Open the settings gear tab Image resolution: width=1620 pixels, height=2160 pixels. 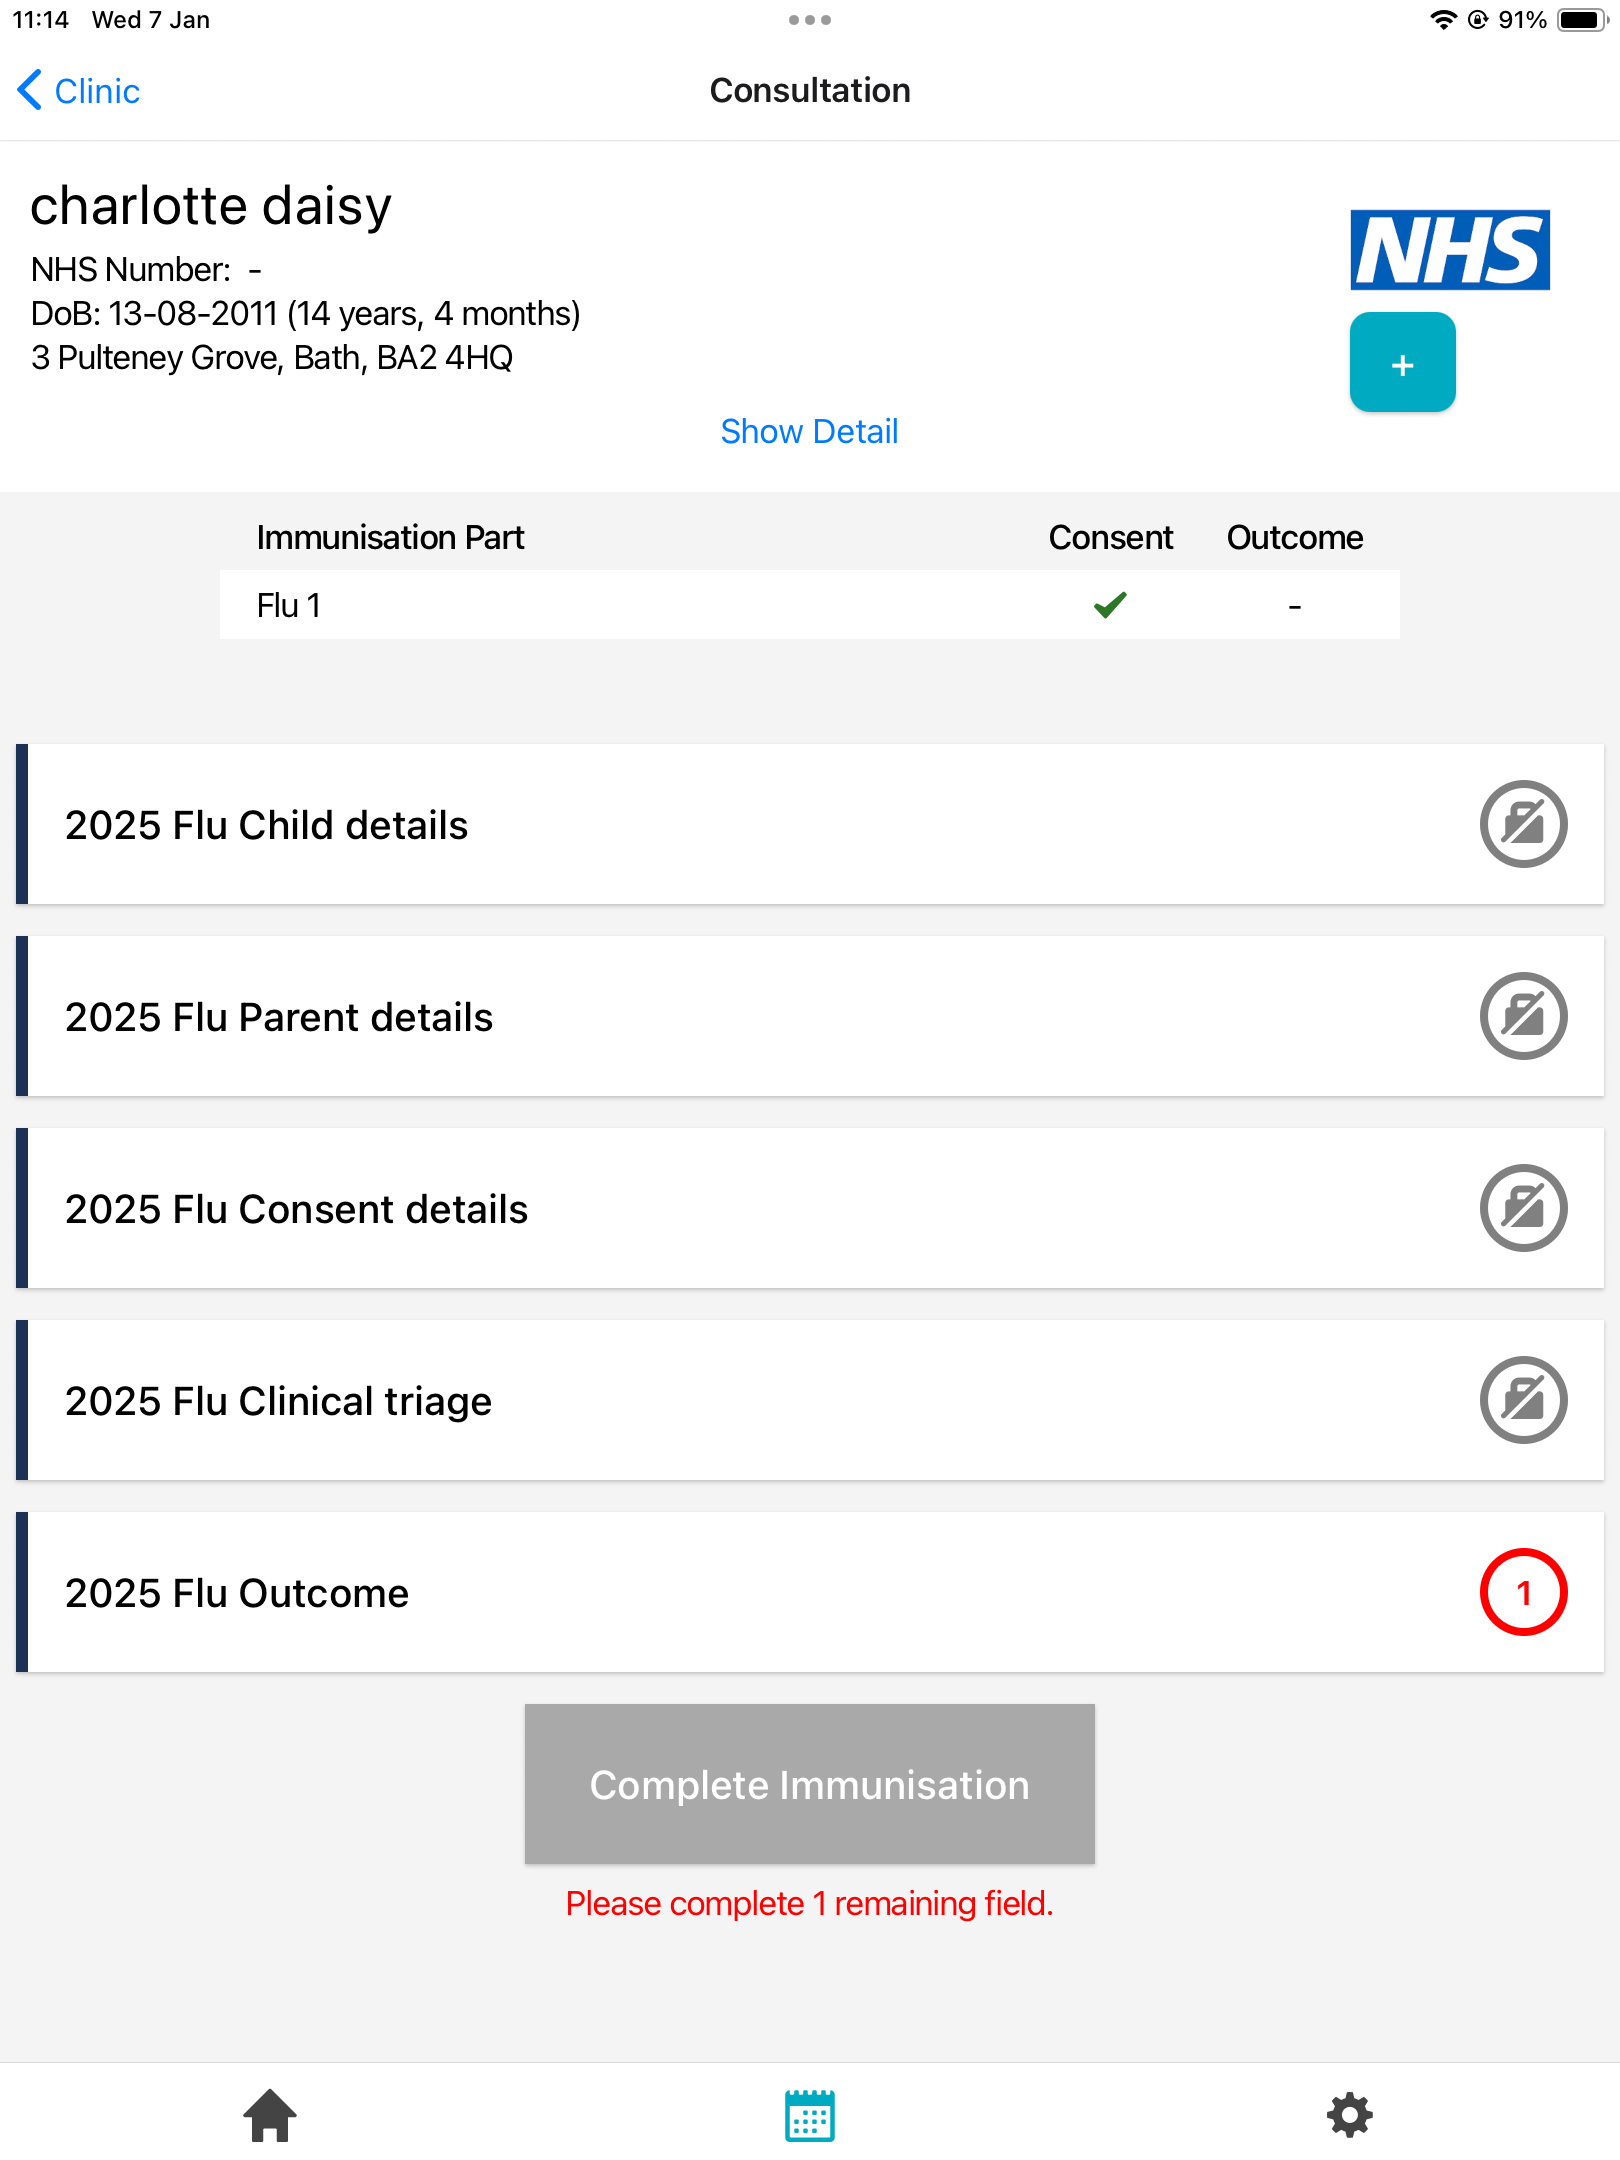tap(1349, 2115)
